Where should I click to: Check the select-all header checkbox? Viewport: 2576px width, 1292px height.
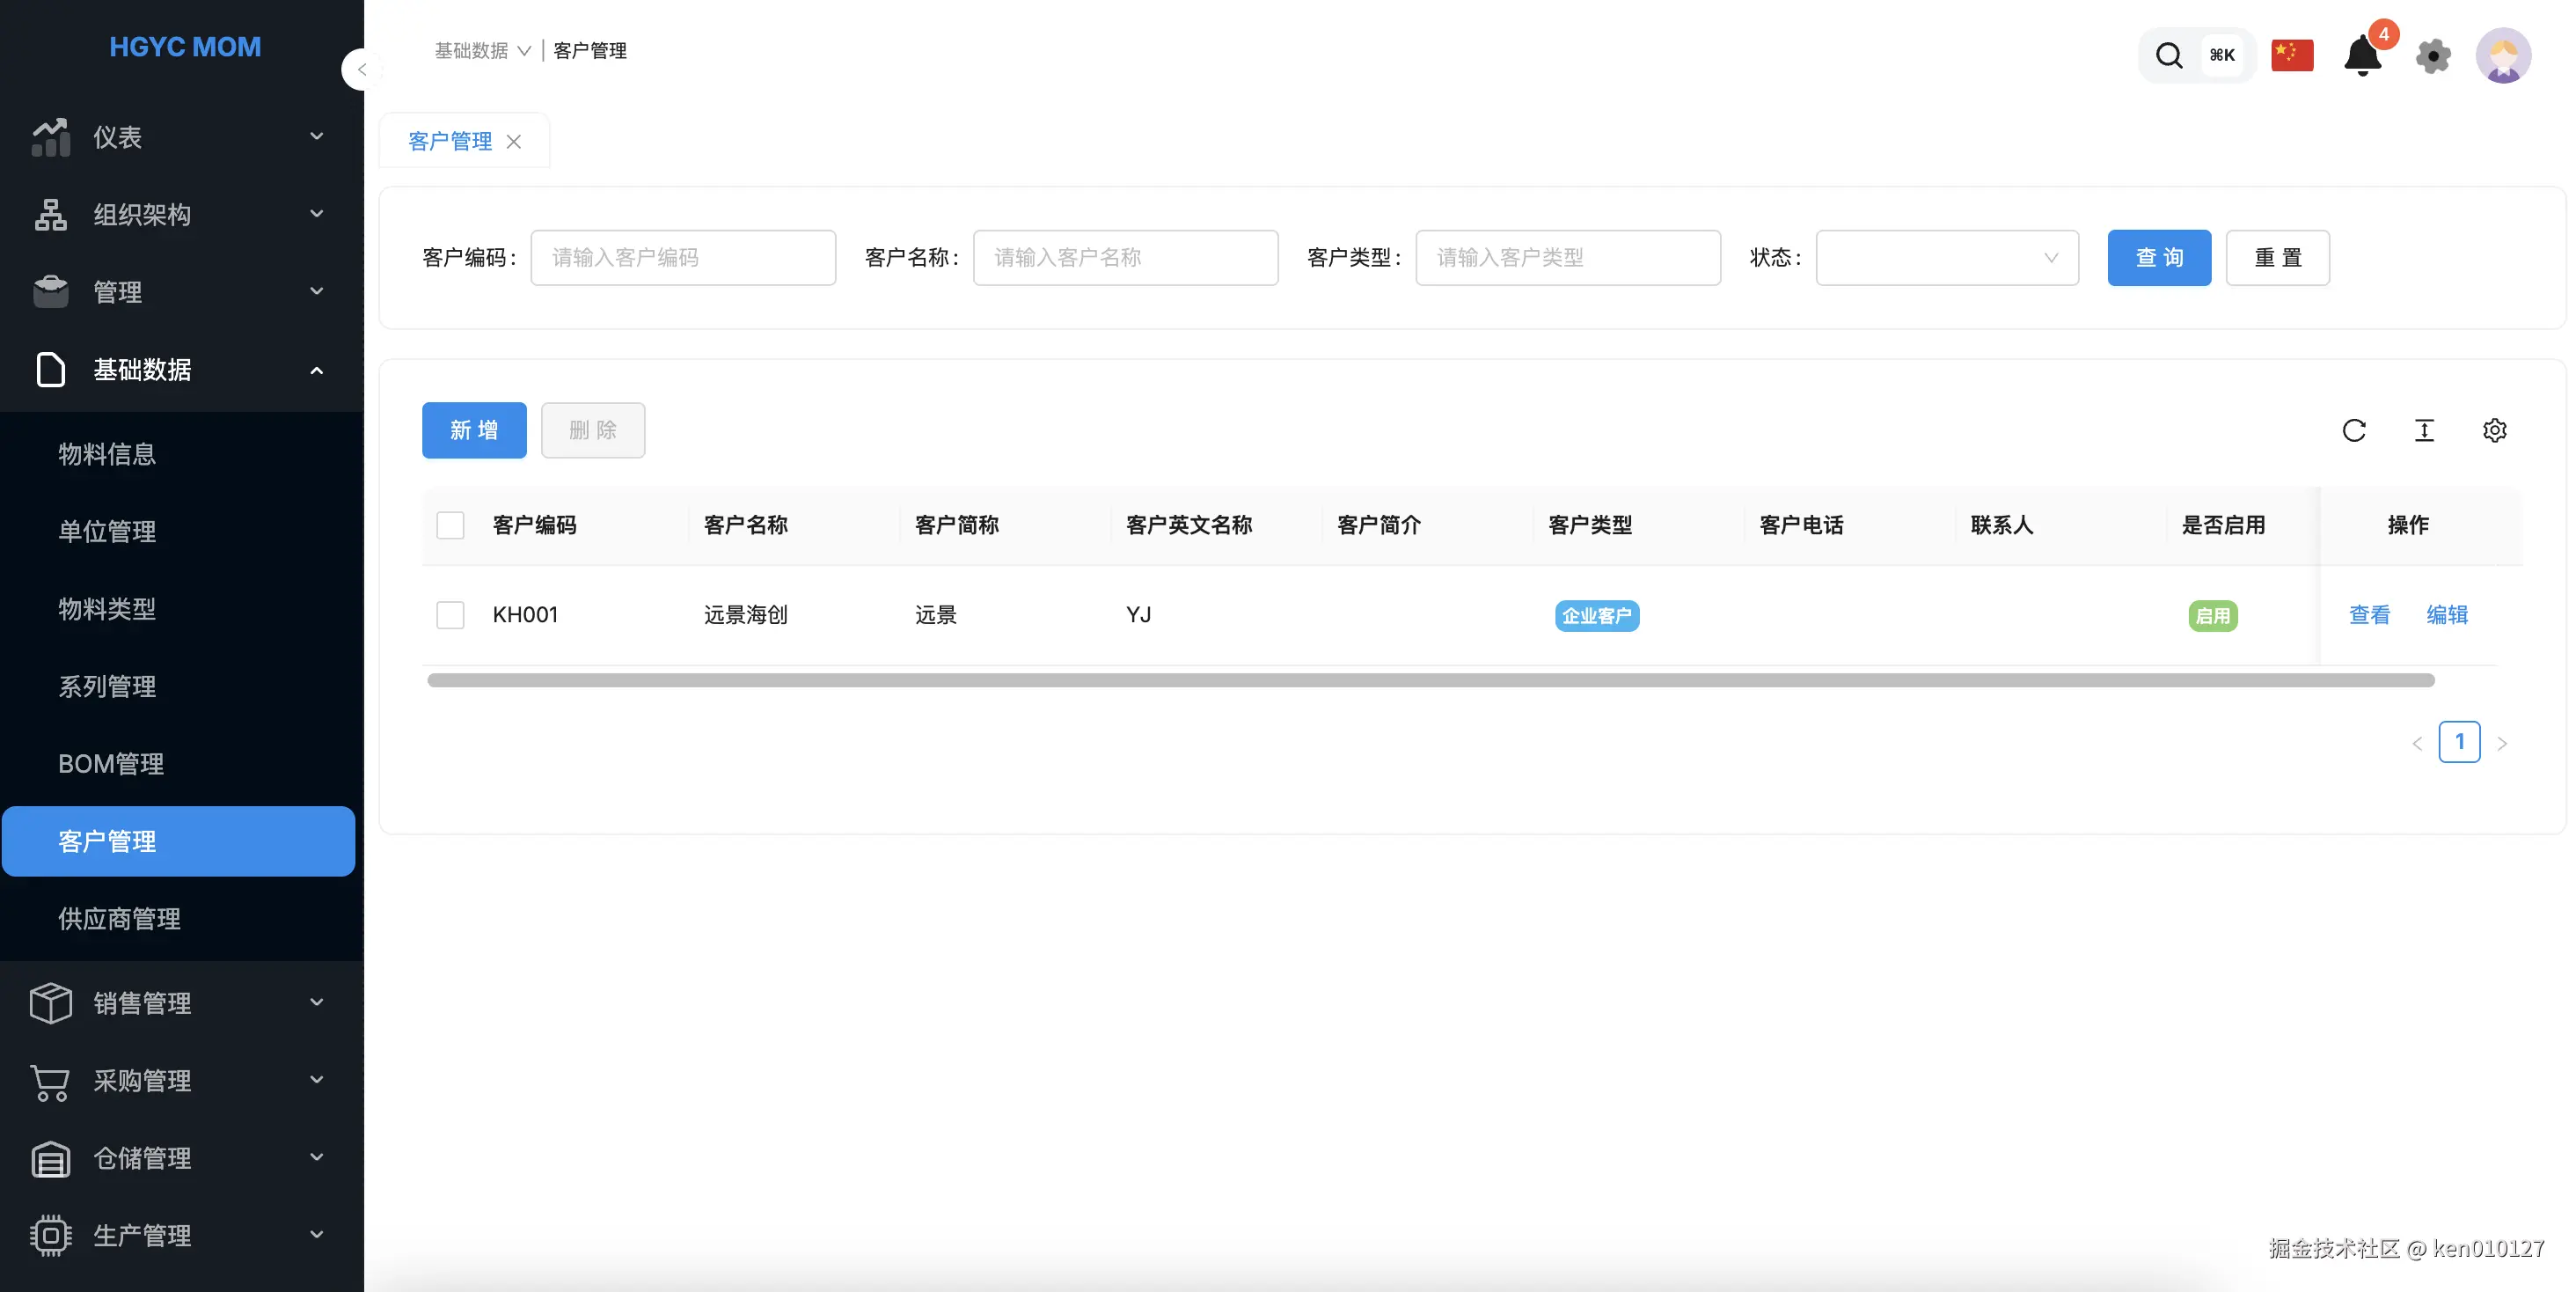[450, 525]
